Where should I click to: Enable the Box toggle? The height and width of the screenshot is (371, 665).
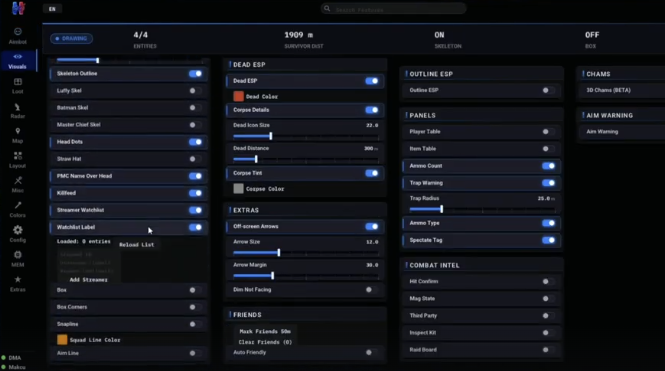[196, 290]
